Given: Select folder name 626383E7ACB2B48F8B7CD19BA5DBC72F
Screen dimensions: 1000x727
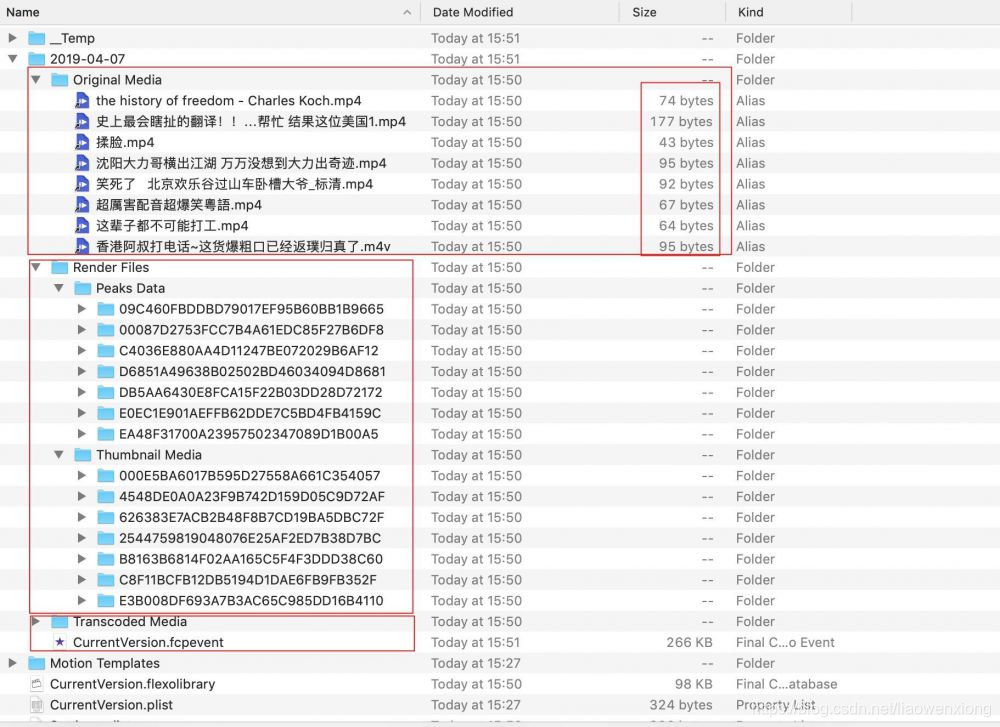Looking at the screenshot, I should pyautogui.click(x=251, y=517).
